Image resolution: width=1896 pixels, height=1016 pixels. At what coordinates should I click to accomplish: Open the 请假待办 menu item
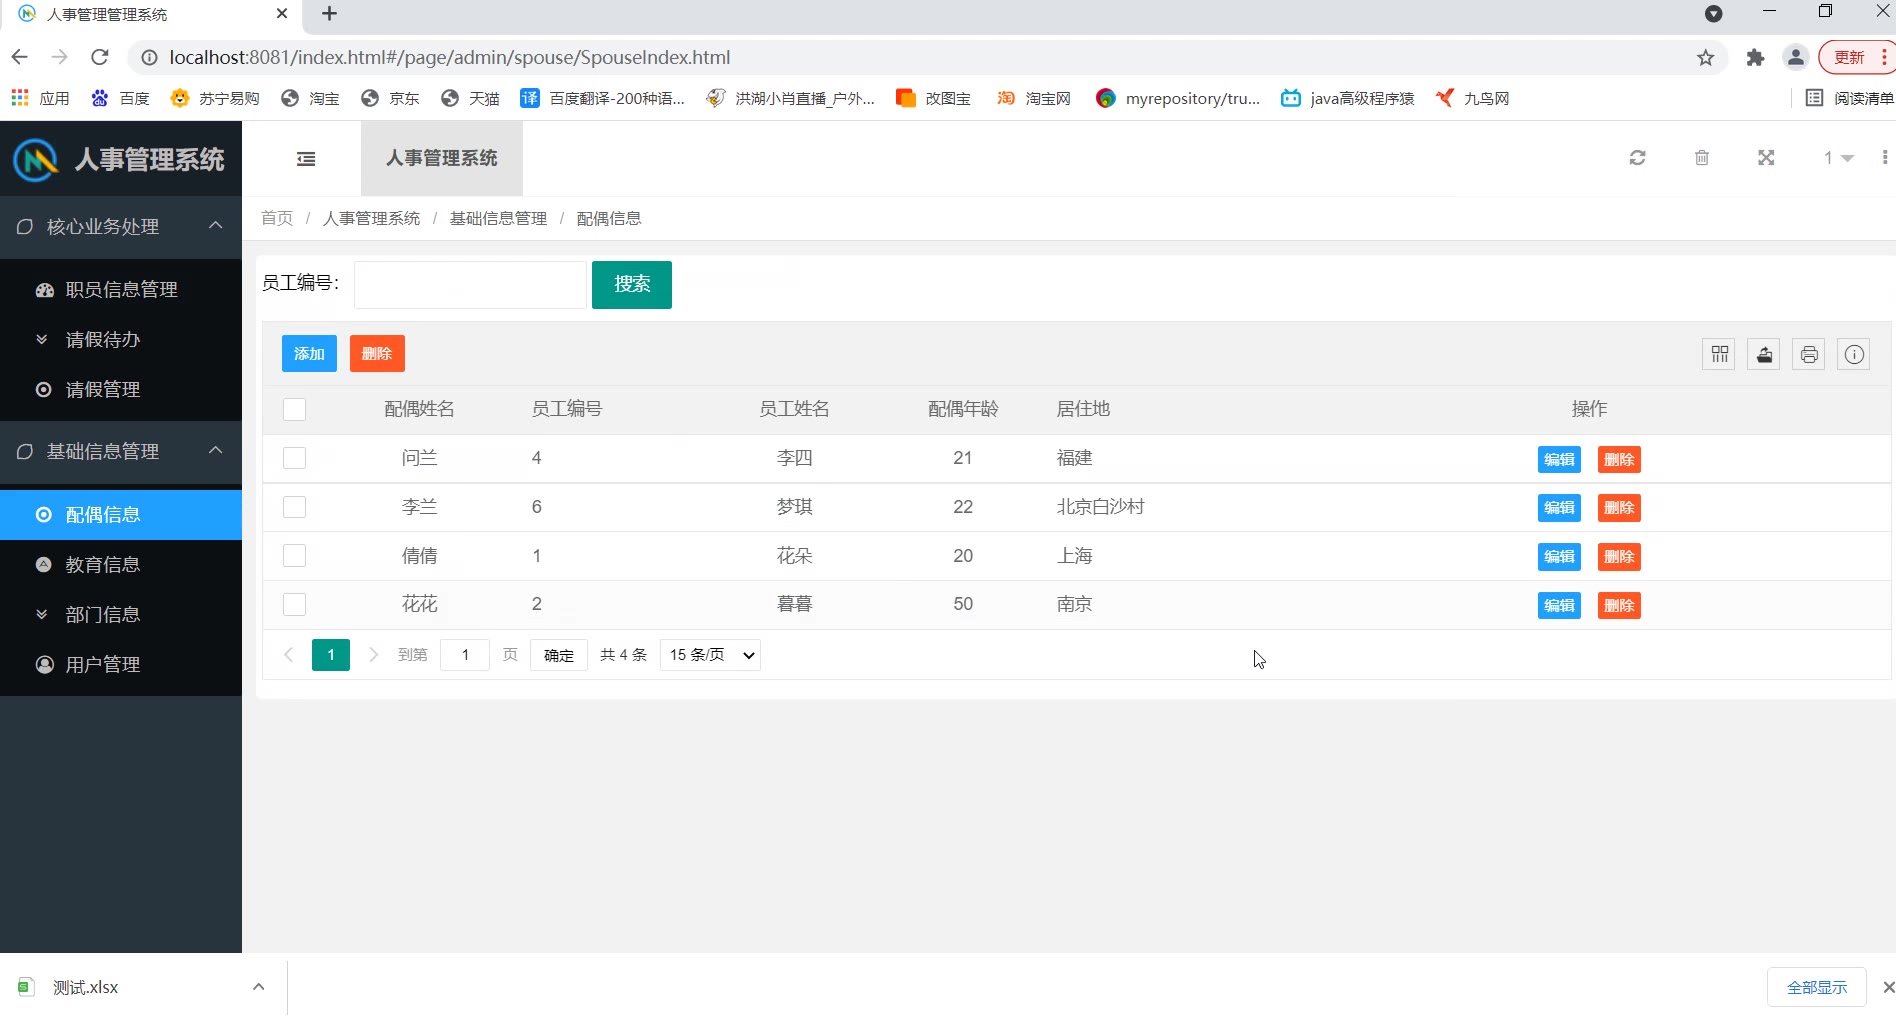click(x=121, y=340)
